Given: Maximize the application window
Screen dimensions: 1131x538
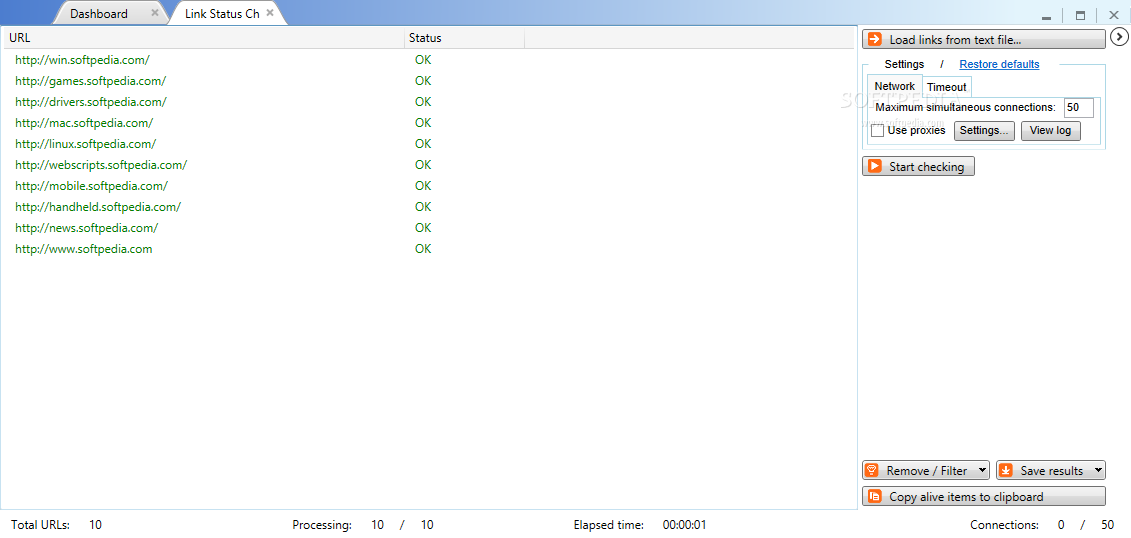Looking at the screenshot, I should pos(1081,15).
